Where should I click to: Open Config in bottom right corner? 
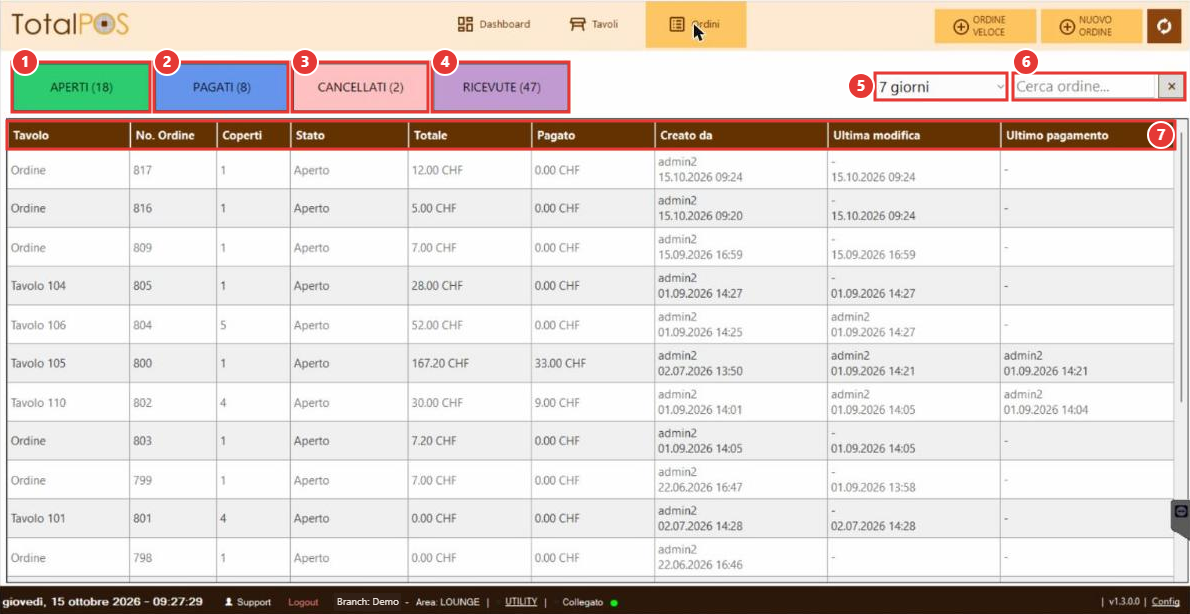click(x=1166, y=601)
